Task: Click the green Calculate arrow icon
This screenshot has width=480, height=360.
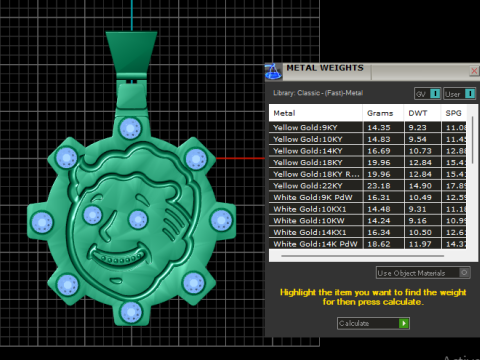Action: click(404, 323)
